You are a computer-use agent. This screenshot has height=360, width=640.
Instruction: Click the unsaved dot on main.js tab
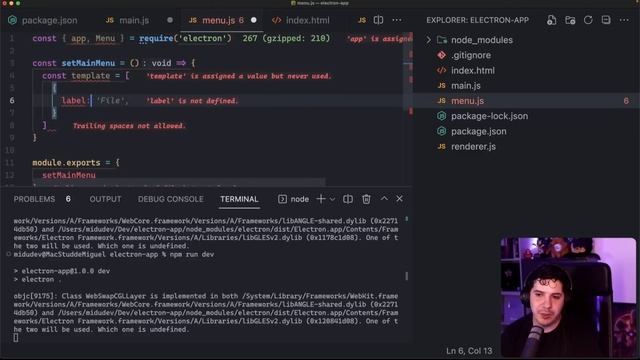tap(170, 20)
